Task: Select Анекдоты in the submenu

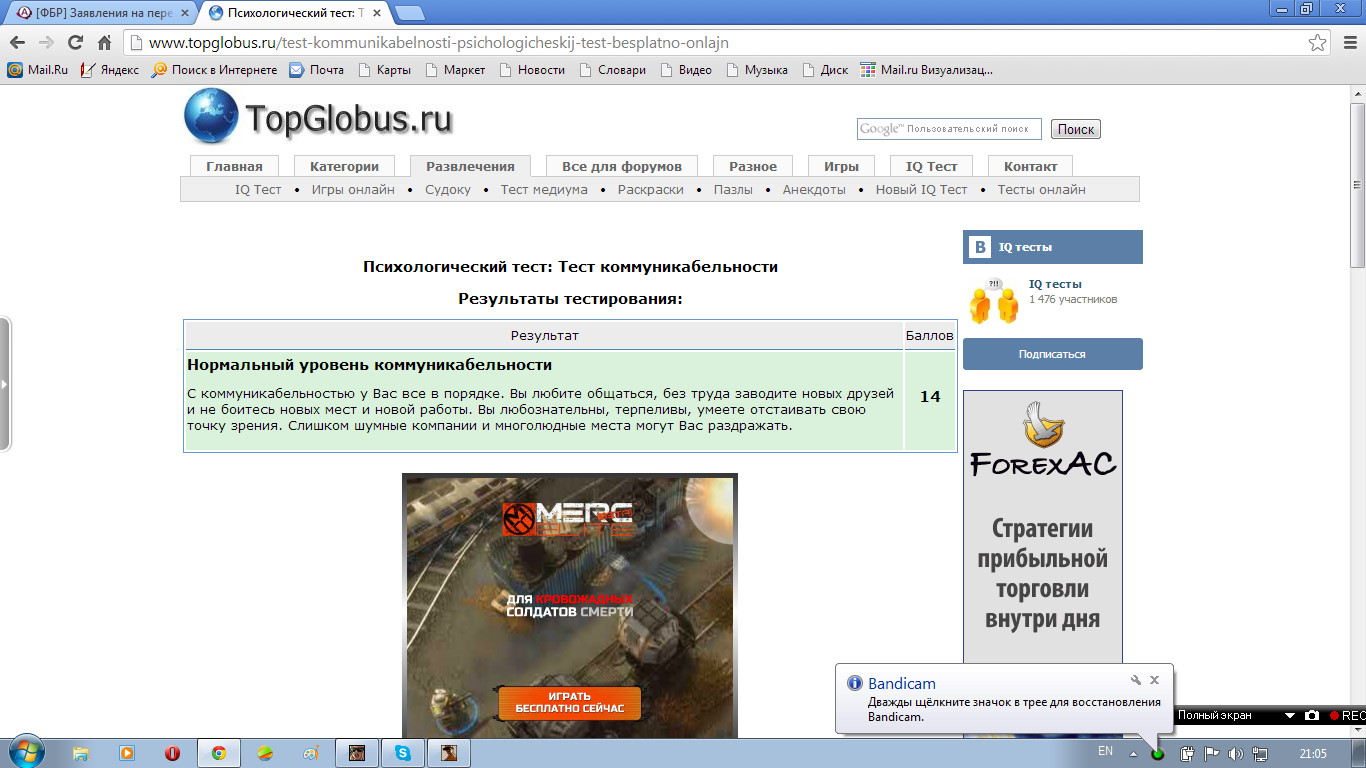Action: 814,189
